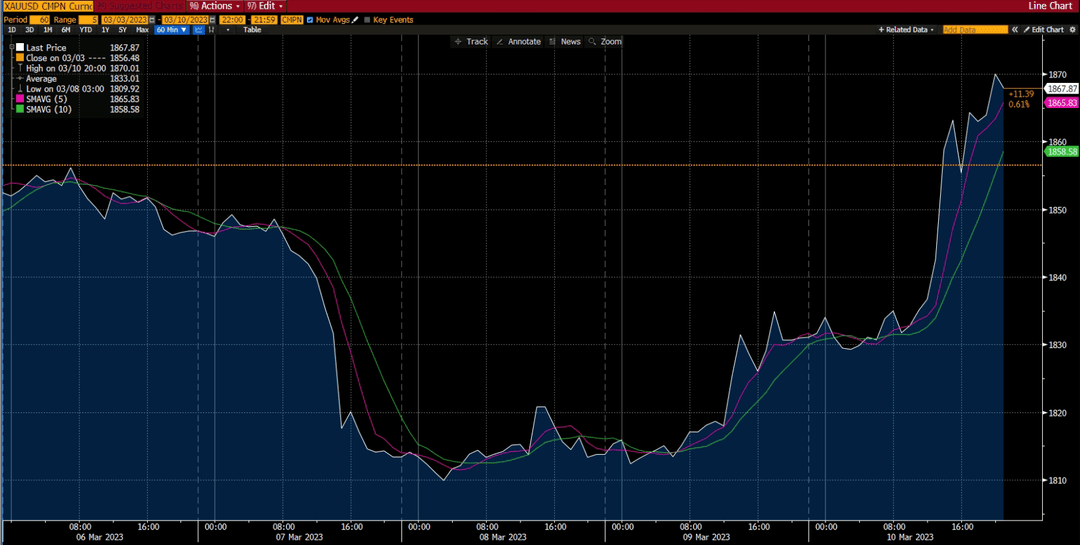Click the pink SMAVG (5) color swatch
1080x545 pixels.
coord(19,100)
